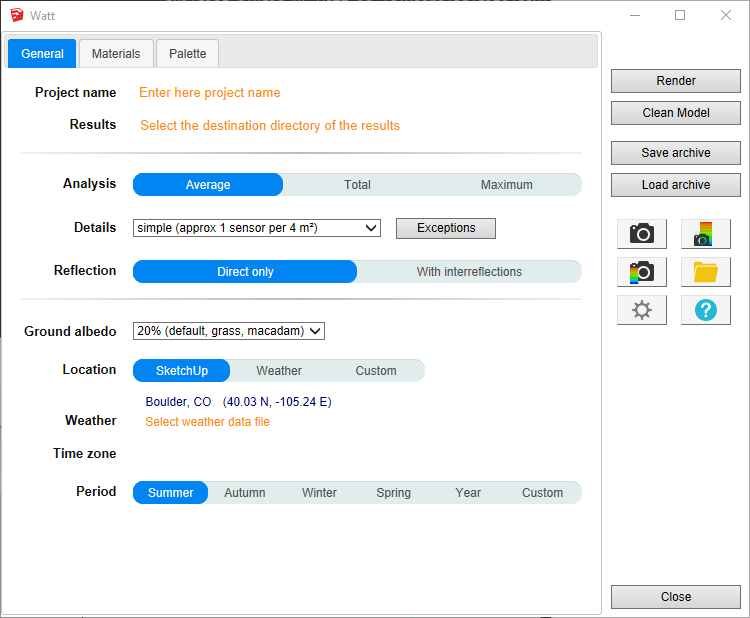Choose the Winter period
Viewport: 750px width, 618px height.
[319, 493]
